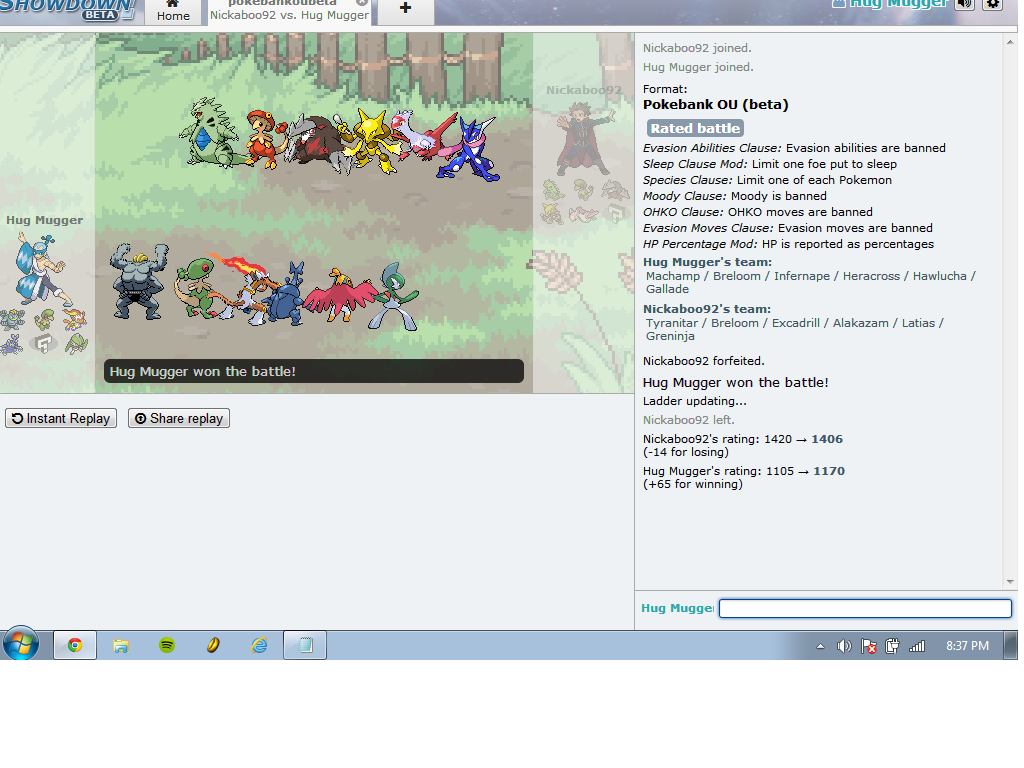Screen dimensions: 1024x768
Task: Click the Heracross sprite on the field
Action: tap(286, 296)
